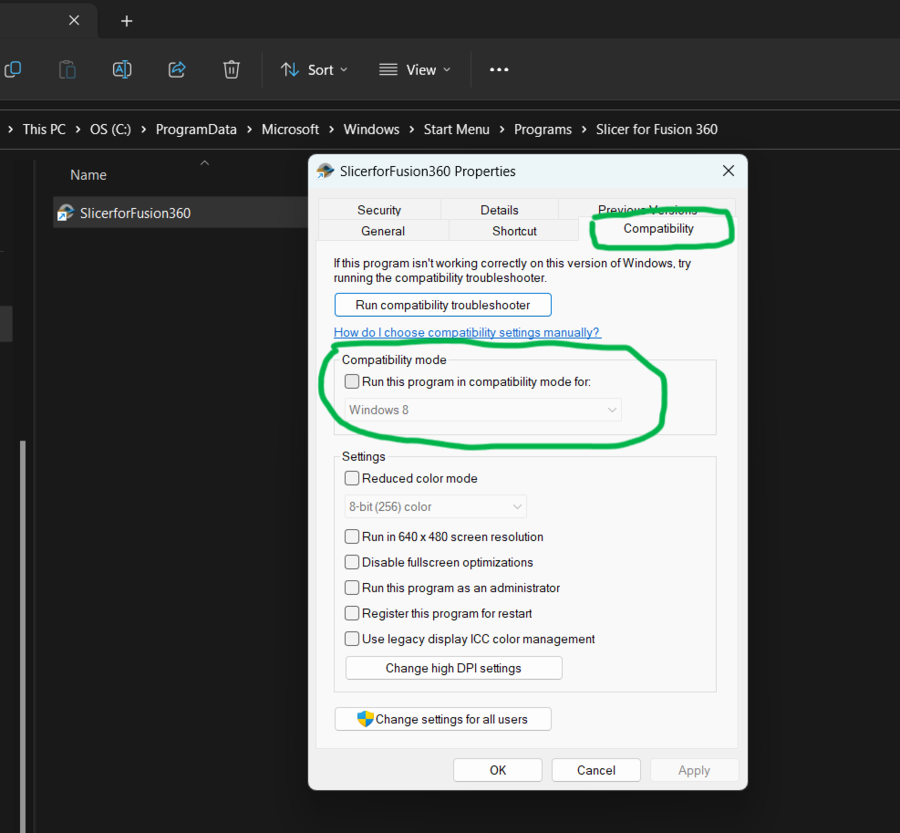The width and height of the screenshot is (900, 833).
Task: Click the Paste icon in Explorer toolbar
Action: coord(67,69)
